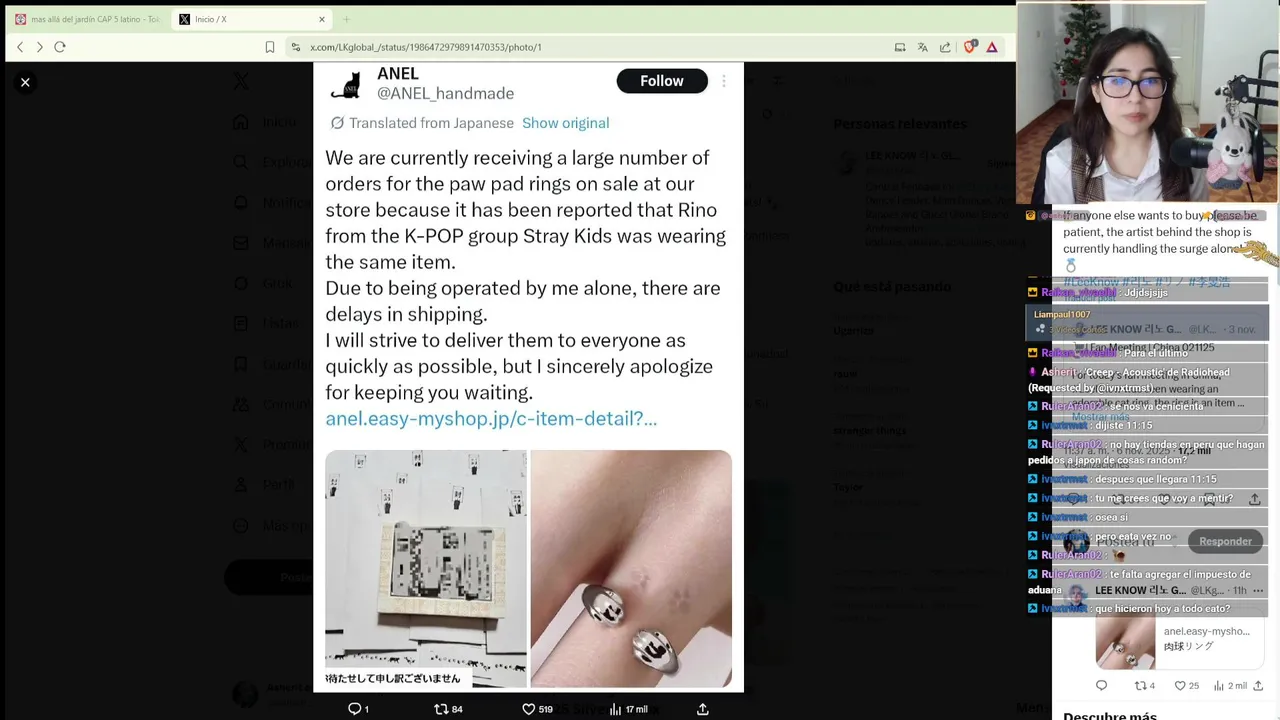Image resolution: width=1280 pixels, height=720 pixels.
Task: Open the translate page icon in the address bar
Action: pyautogui.click(x=923, y=47)
